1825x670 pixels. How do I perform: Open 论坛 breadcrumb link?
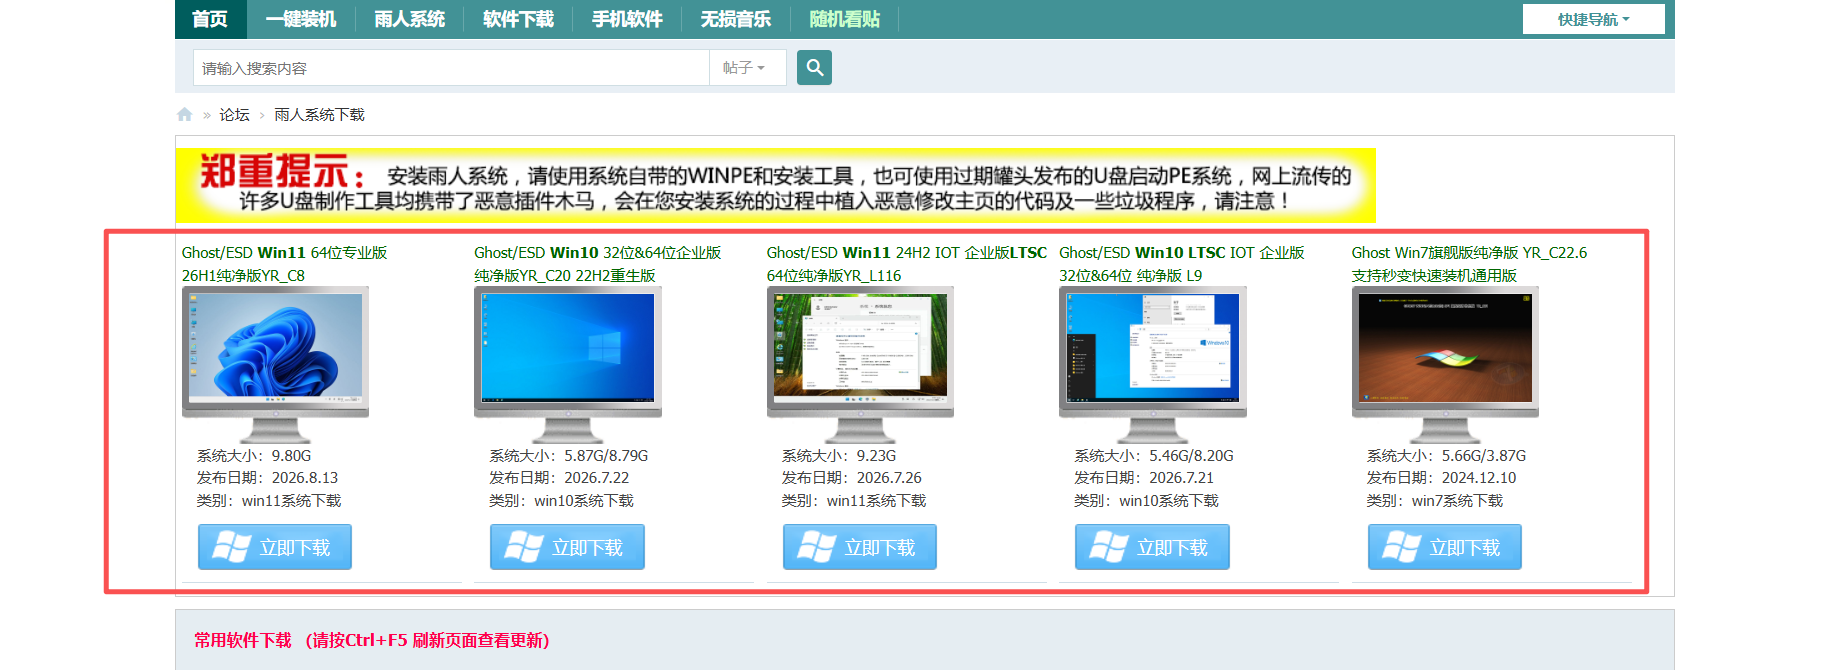point(234,115)
